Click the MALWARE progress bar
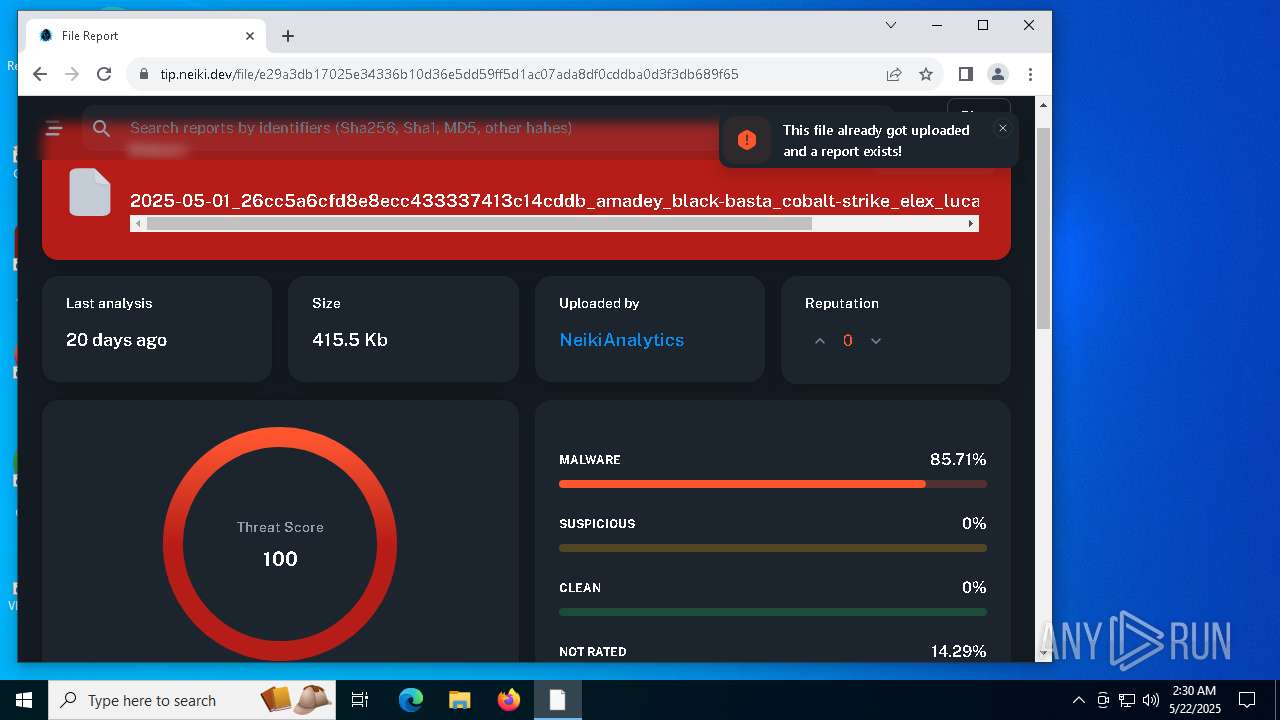This screenshot has height=720, width=1280. 773,484
